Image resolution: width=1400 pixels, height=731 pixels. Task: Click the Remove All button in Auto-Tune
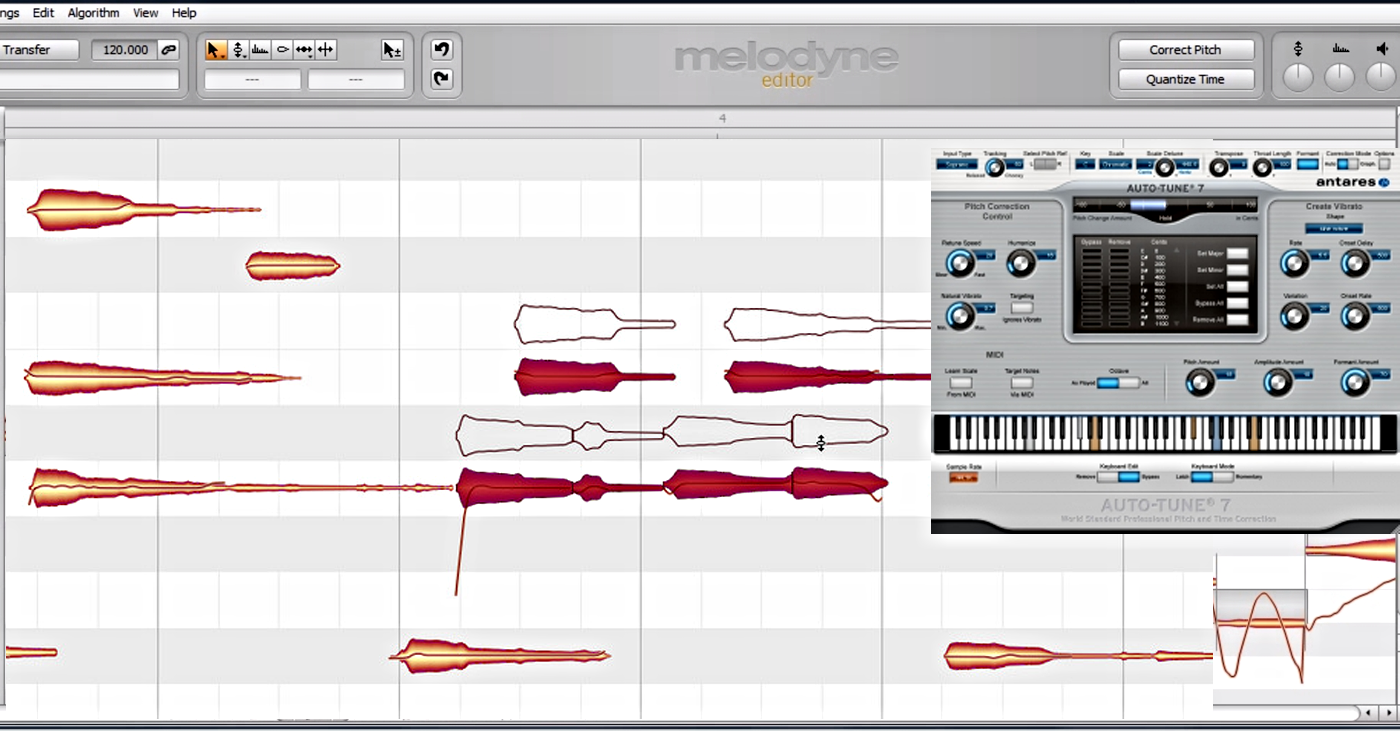coord(1237,320)
